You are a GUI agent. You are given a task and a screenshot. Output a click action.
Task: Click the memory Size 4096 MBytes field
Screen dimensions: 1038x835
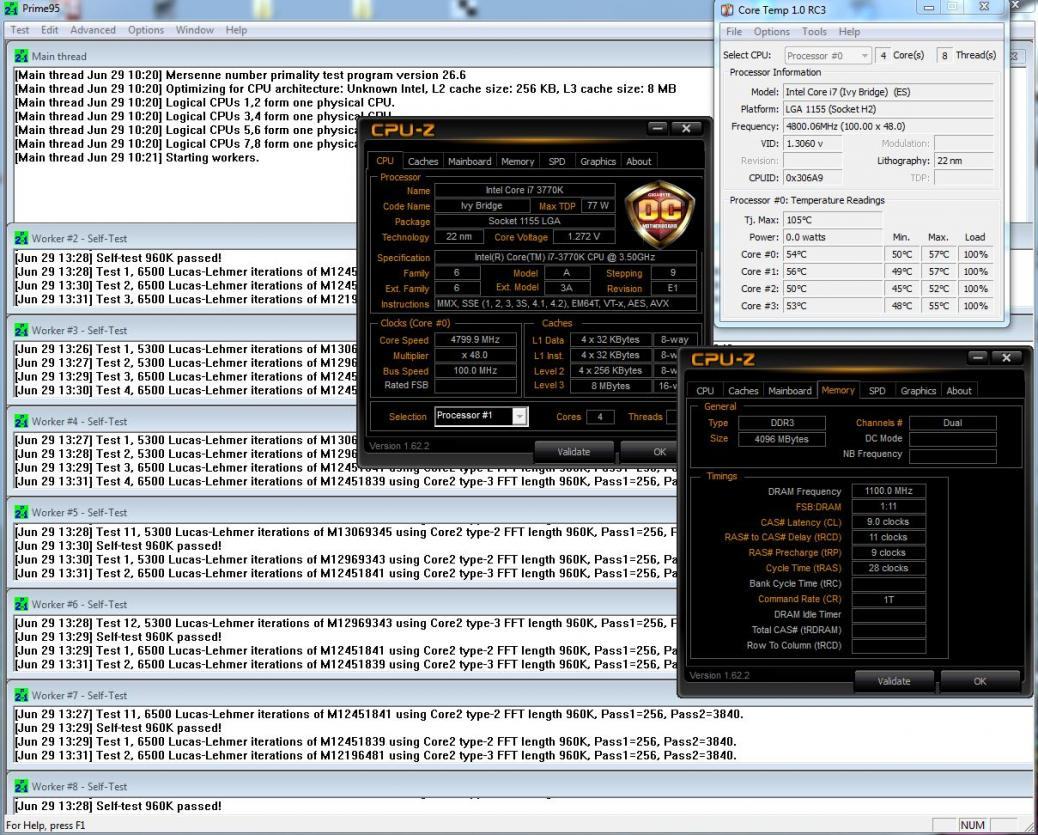[x=782, y=439]
